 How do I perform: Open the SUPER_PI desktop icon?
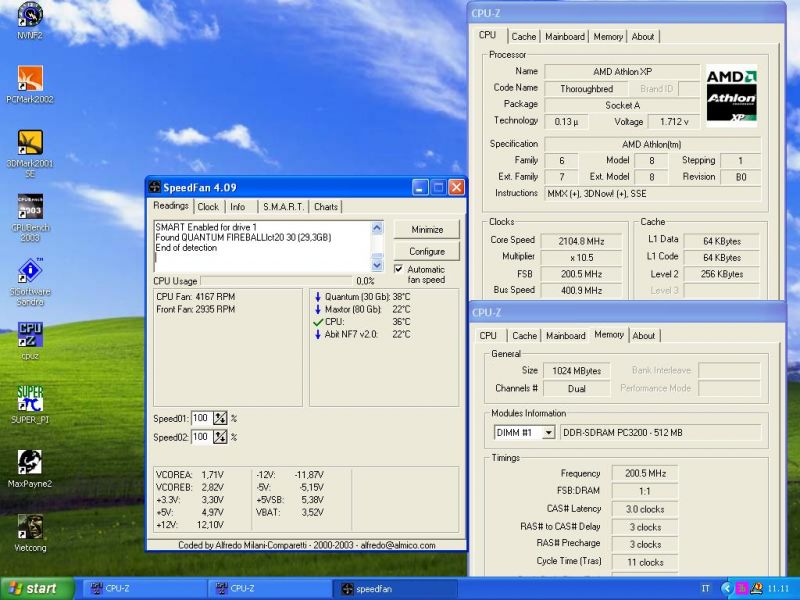(x=30, y=405)
